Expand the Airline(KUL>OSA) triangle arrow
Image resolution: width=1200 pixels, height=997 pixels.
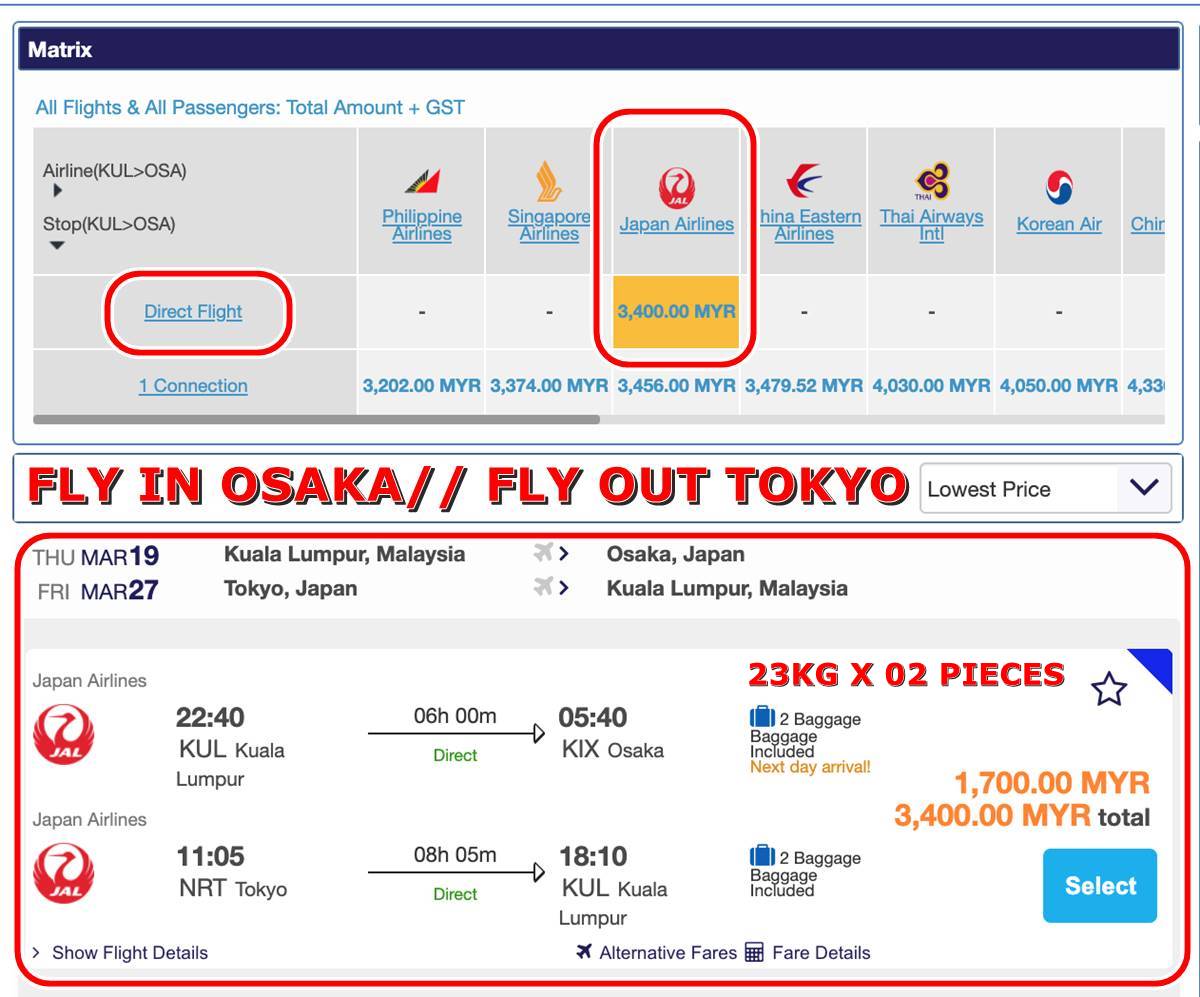[x=58, y=190]
